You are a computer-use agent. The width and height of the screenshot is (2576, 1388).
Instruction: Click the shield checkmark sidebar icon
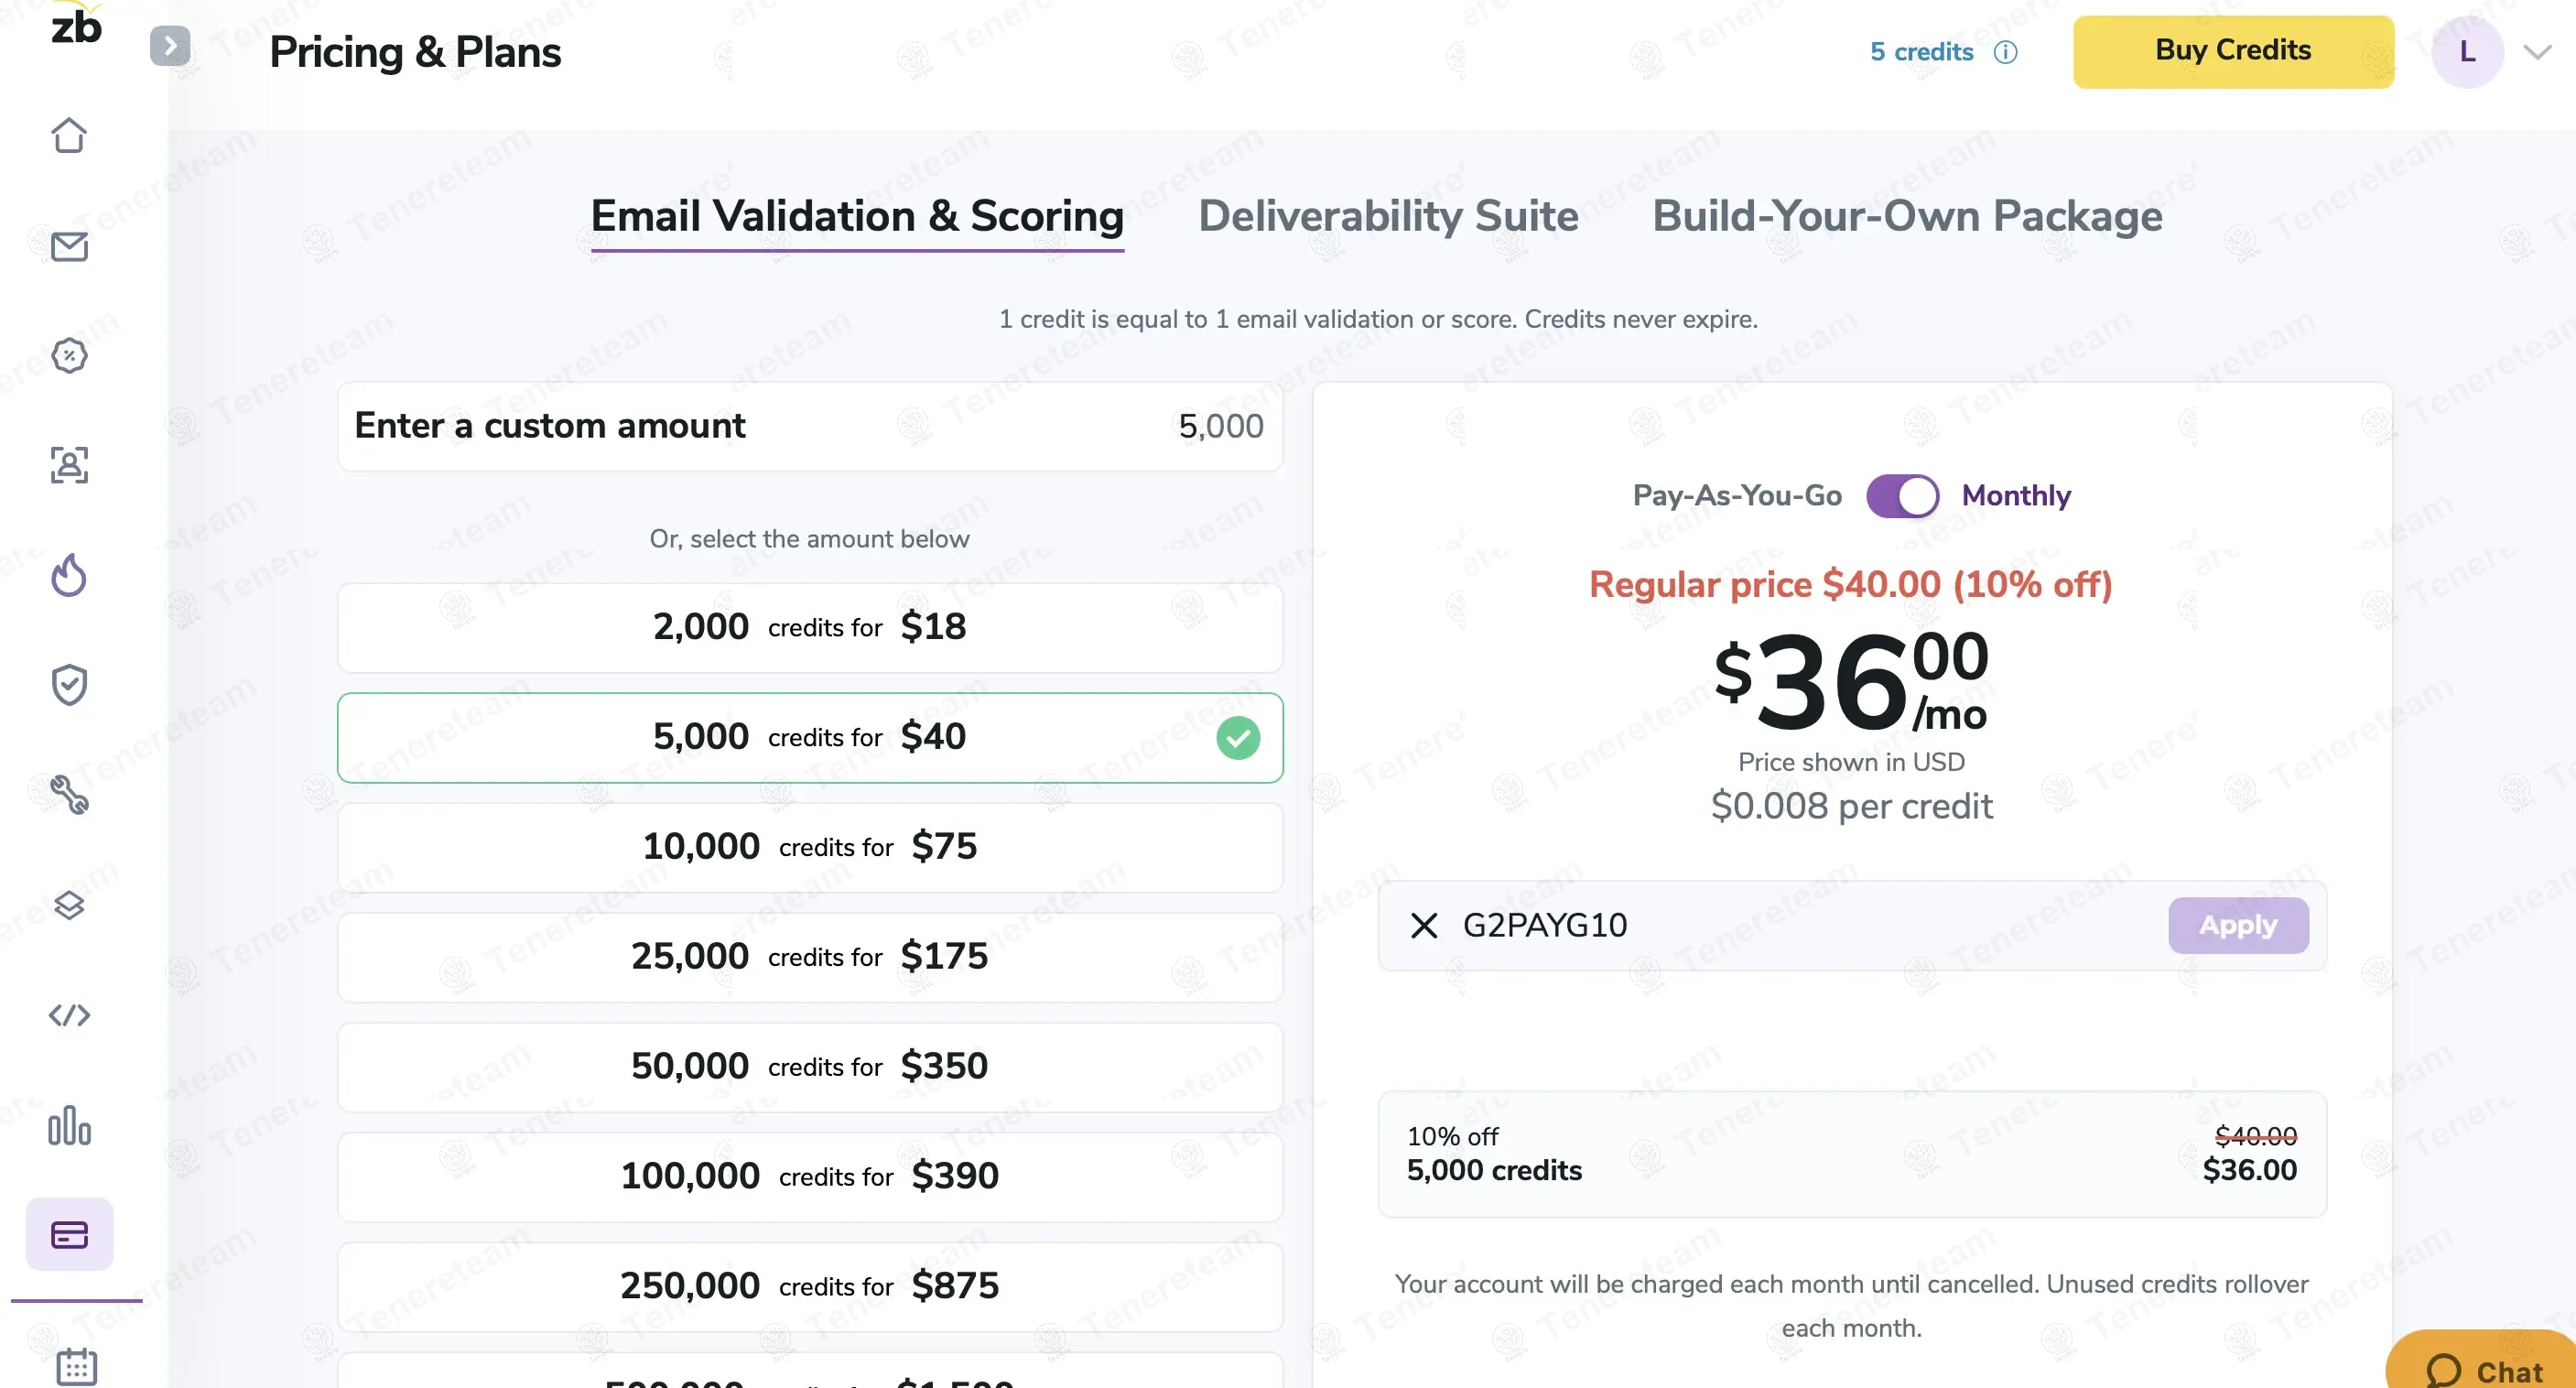point(69,685)
